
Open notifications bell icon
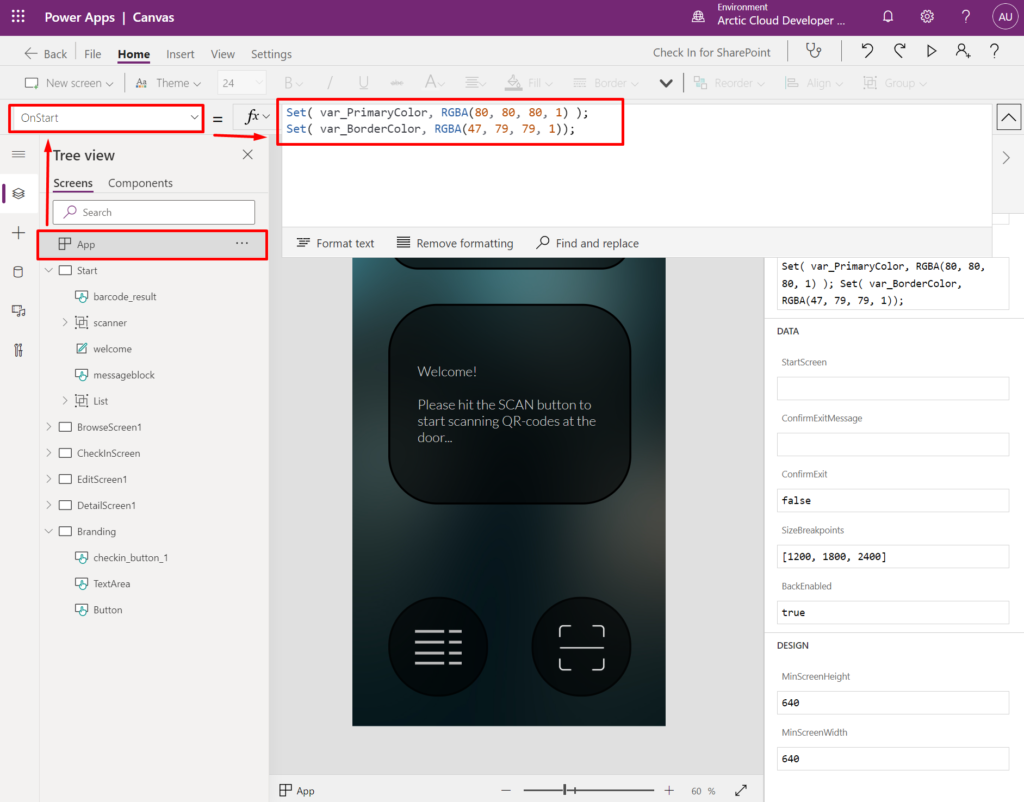coord(888,17)
